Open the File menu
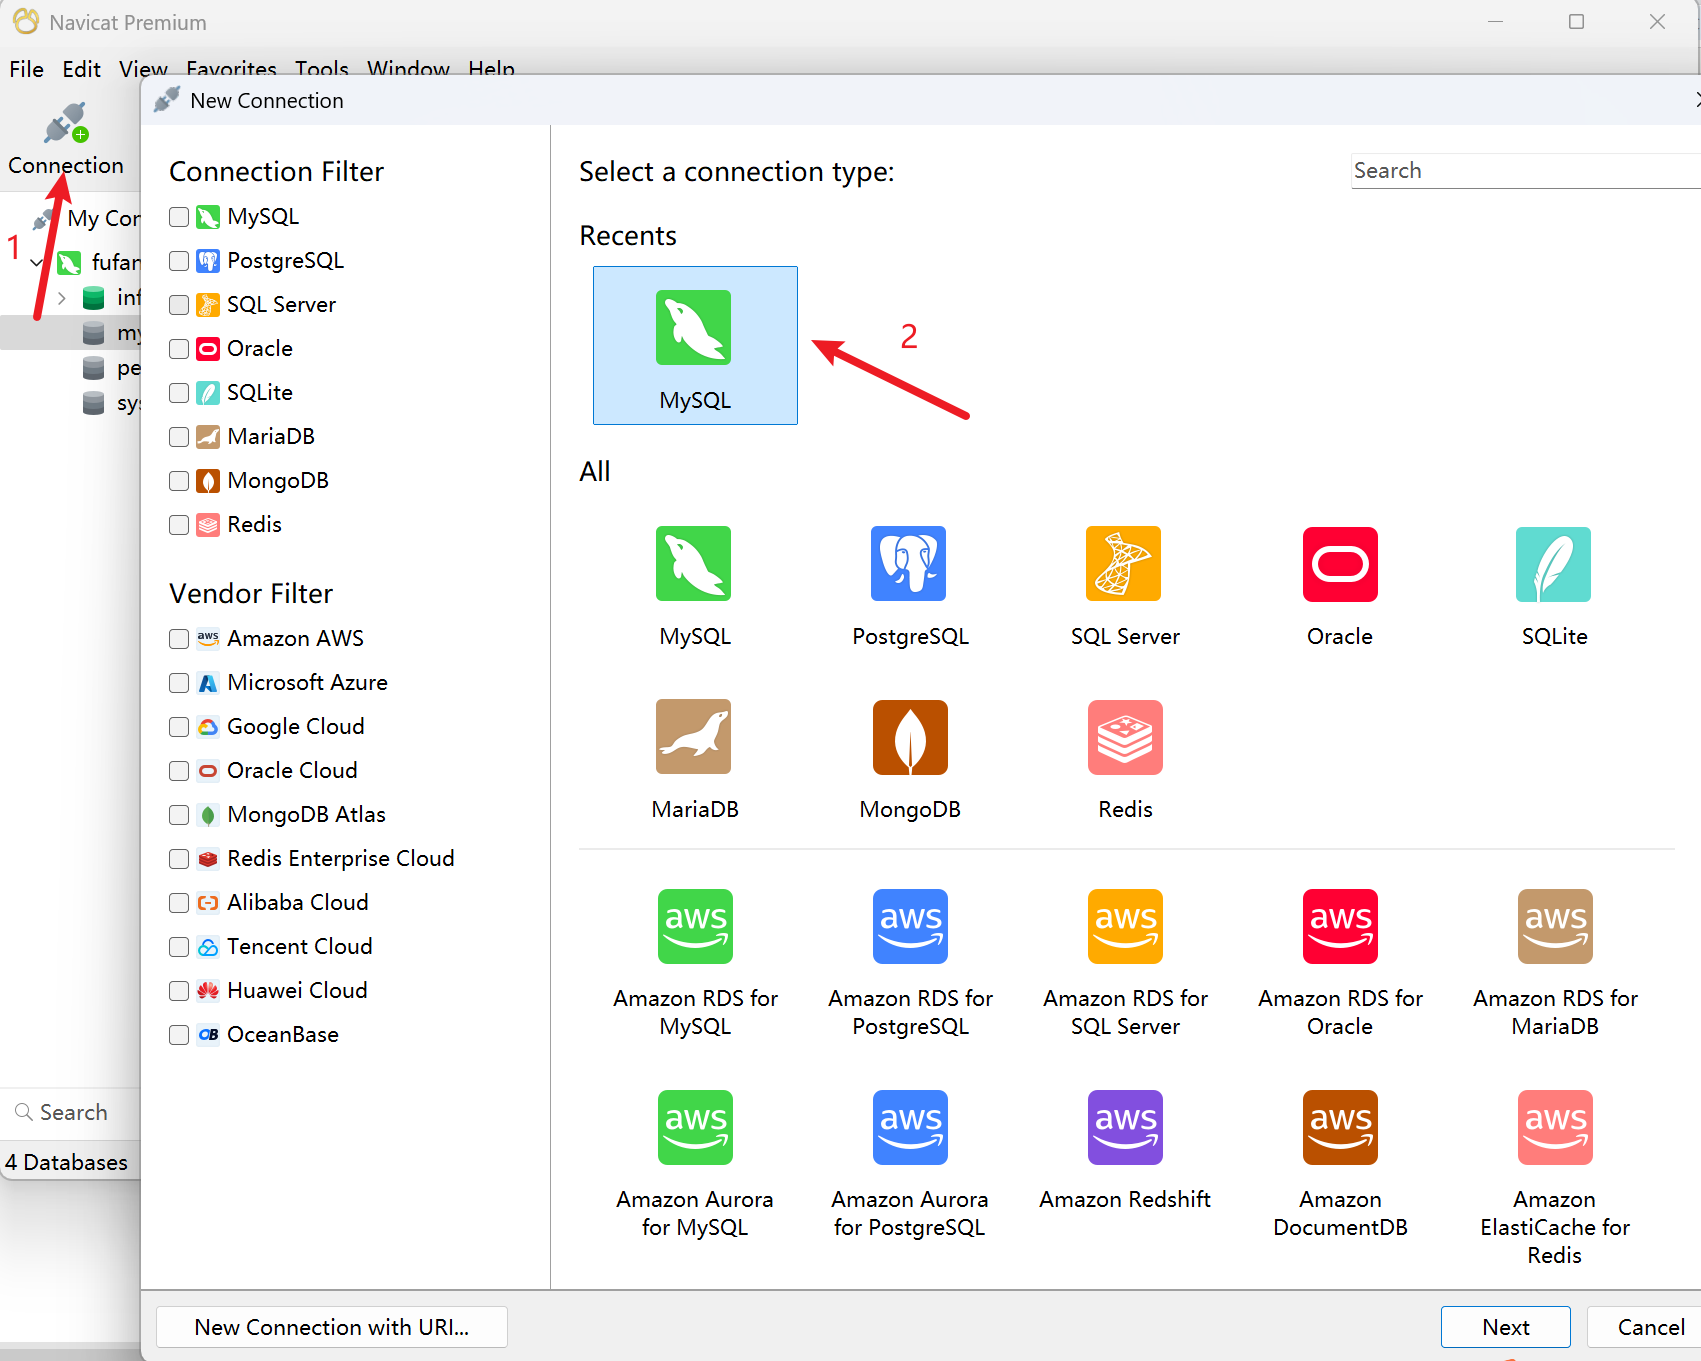 coord(26,69)
